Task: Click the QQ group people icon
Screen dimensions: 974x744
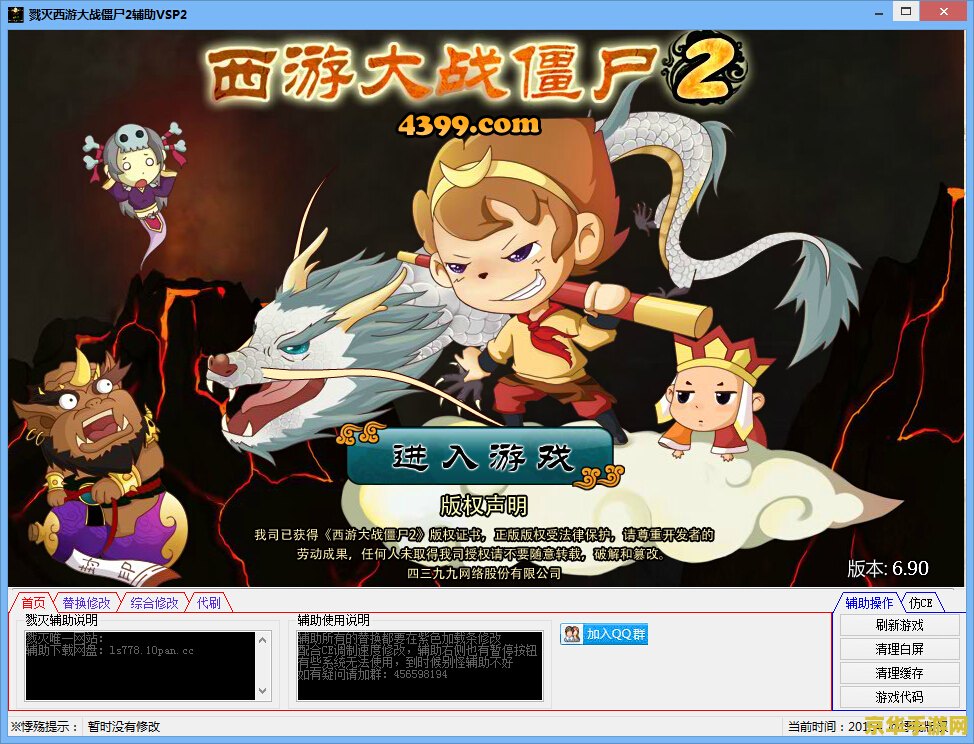Action: click(571, 634)
